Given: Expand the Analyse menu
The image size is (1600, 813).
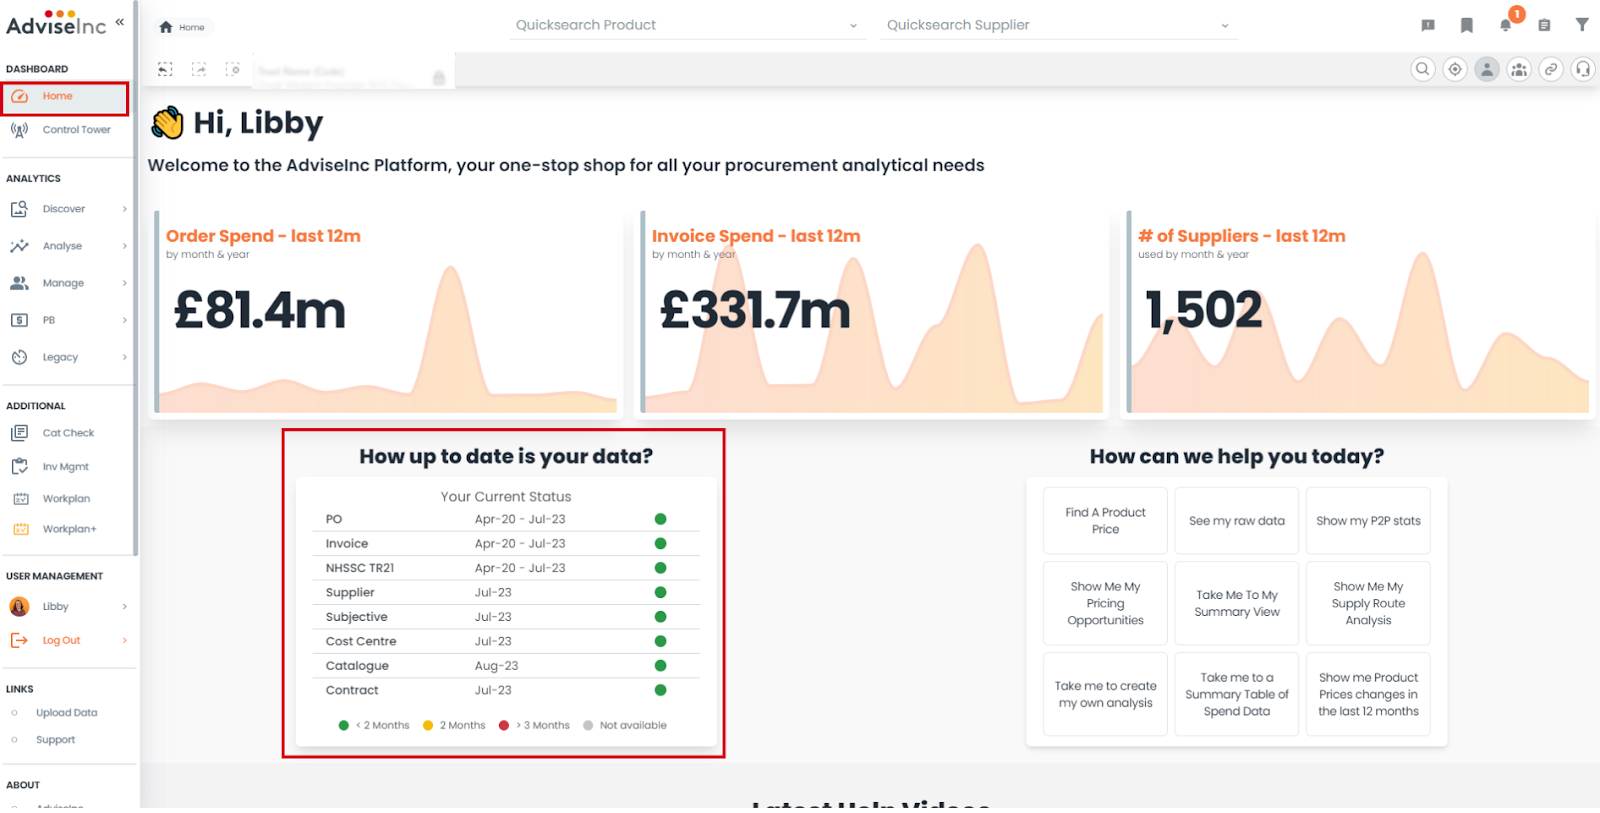Looking at the screenshot, I should pyautogui.click(x=67, y=246).
